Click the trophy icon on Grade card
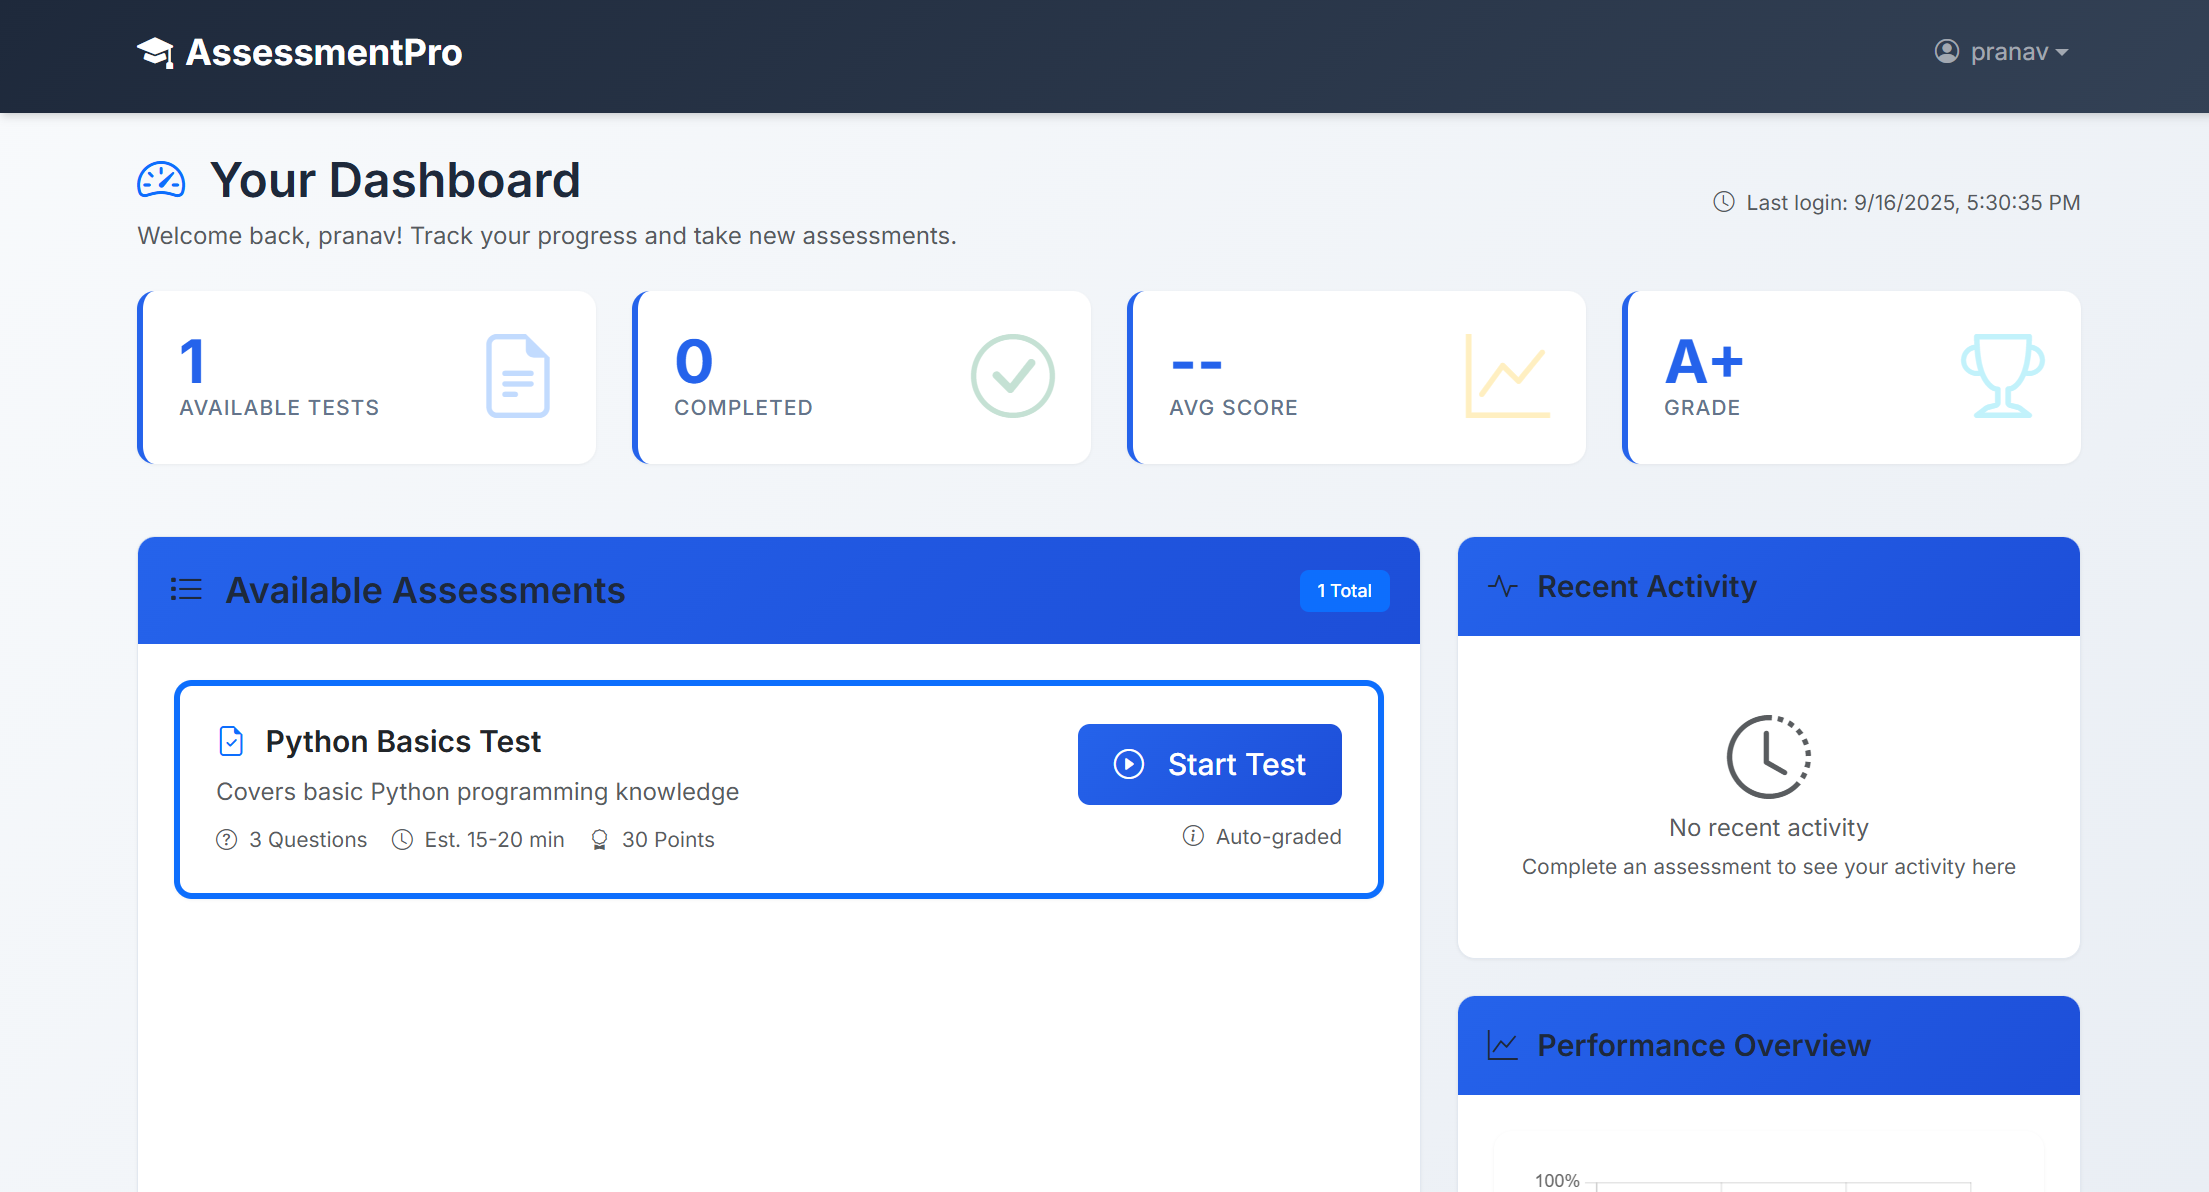The height and width of the screenshot is (1192, 2209). 2003,377
